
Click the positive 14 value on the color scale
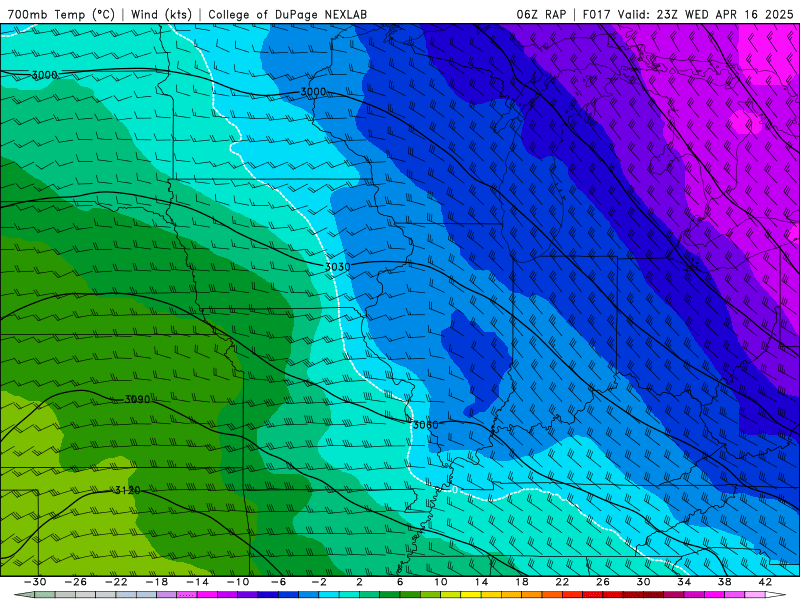pyautogui.click(x=481, y=582)
